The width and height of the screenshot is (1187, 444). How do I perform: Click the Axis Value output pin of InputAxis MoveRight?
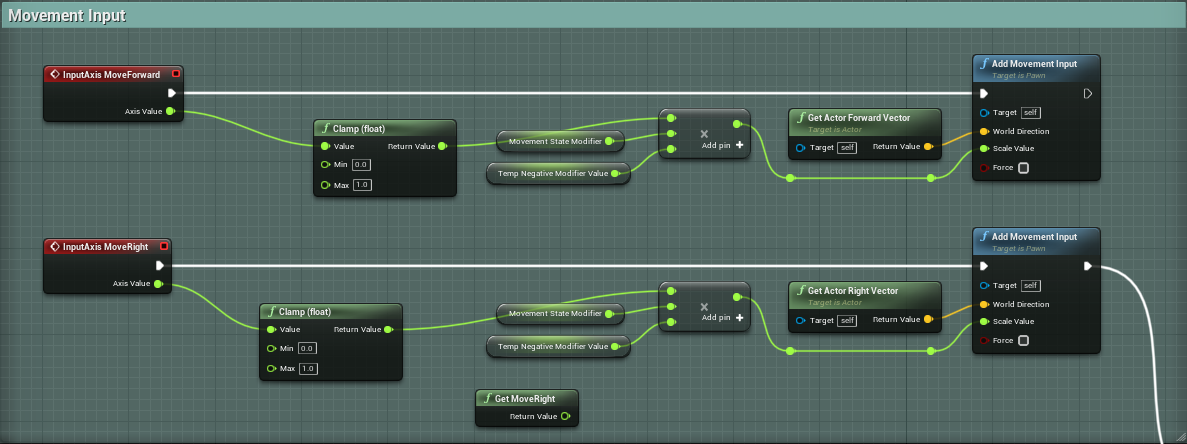point(158,284)
